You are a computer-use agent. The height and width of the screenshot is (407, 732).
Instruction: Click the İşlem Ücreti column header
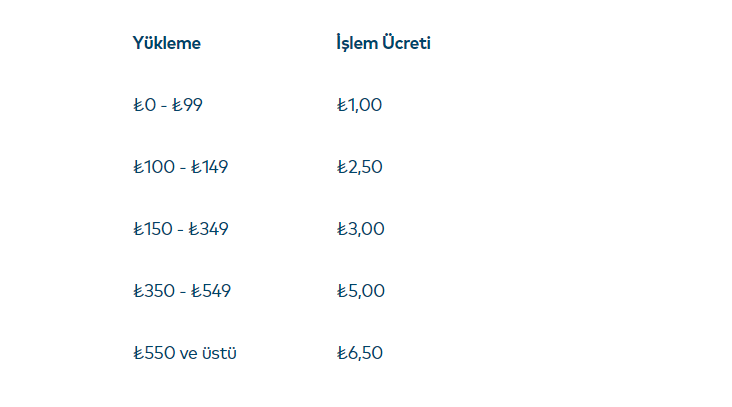point(383,43)
